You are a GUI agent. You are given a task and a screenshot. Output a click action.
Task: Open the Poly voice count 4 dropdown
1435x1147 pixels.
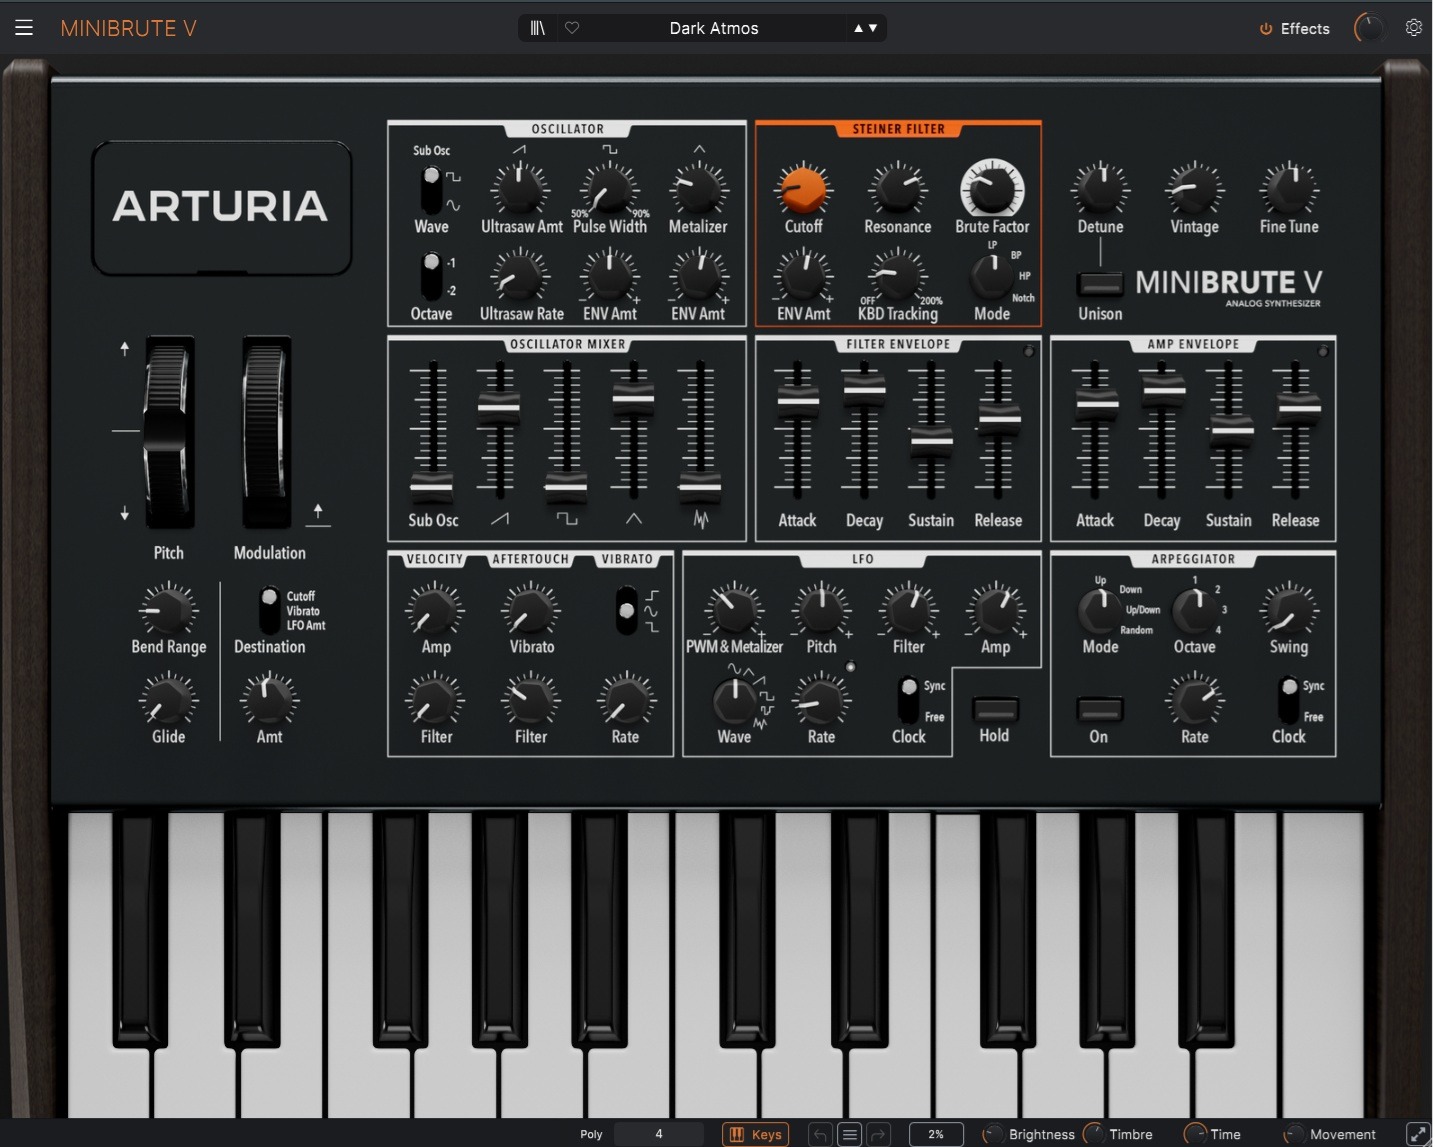click(x=658, y=1134)
